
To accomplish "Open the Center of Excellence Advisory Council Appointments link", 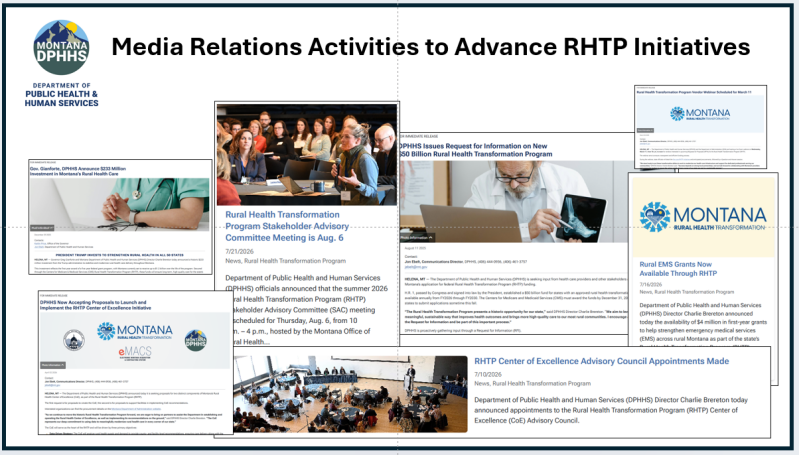I will [602, 361].
